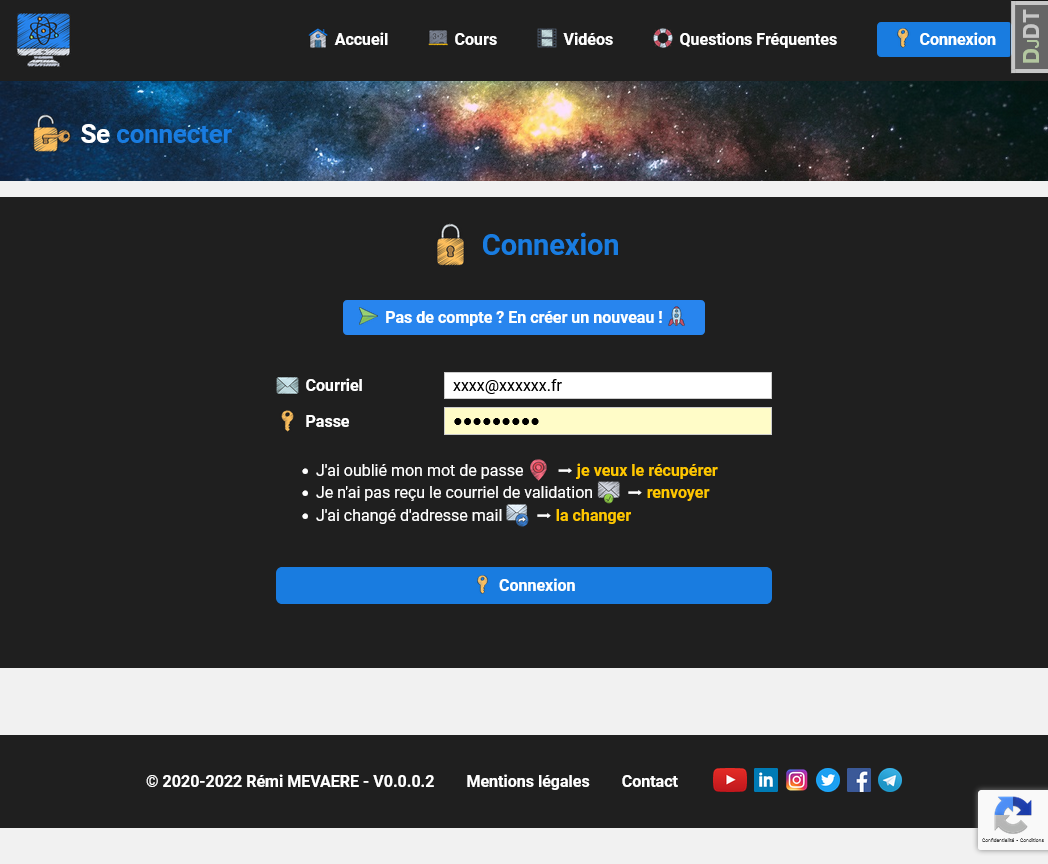Submit the form with the wide Connexion button
This screenshot has width=1048, height=864.
(x=523, y=585)
